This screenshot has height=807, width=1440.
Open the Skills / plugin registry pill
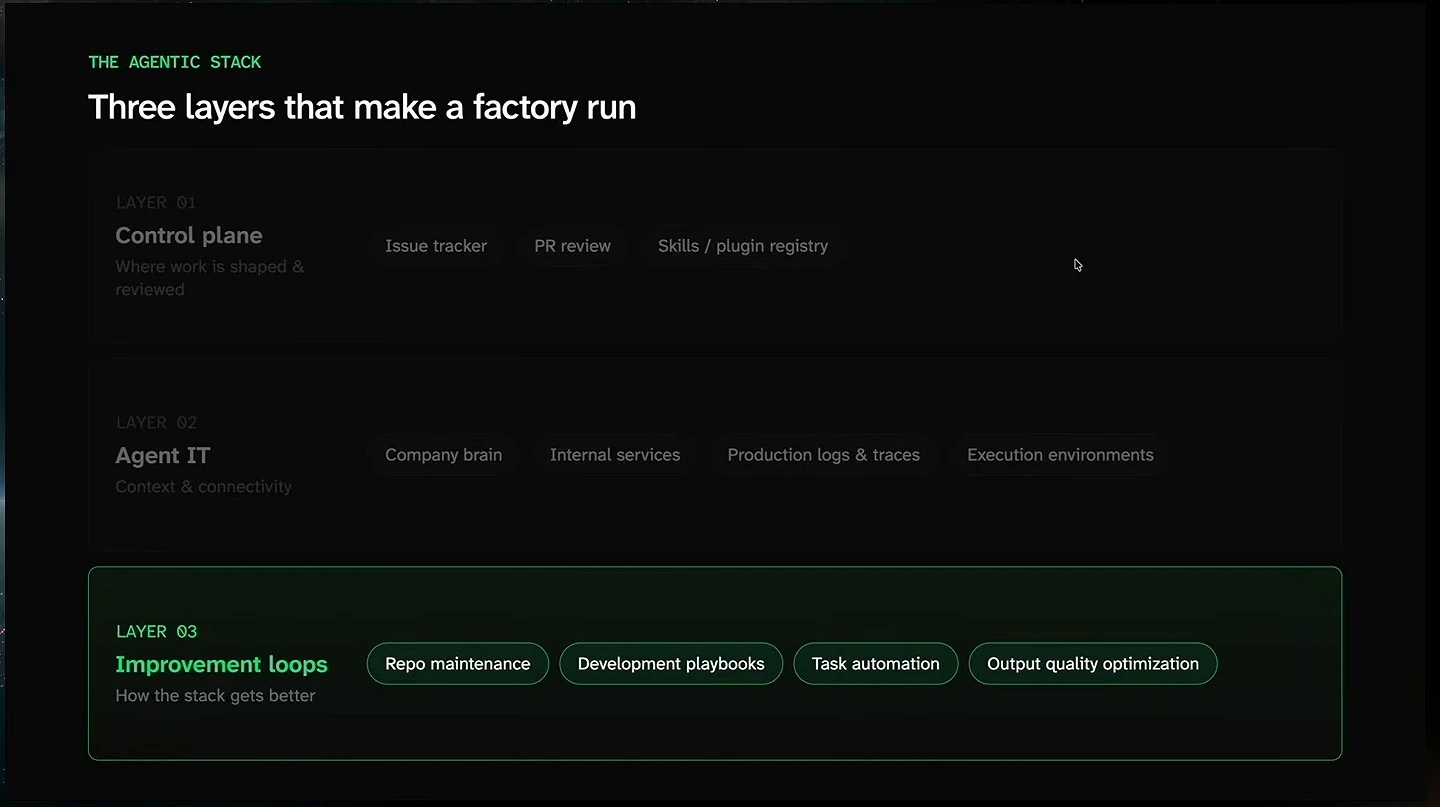click(x=743, y=246)
